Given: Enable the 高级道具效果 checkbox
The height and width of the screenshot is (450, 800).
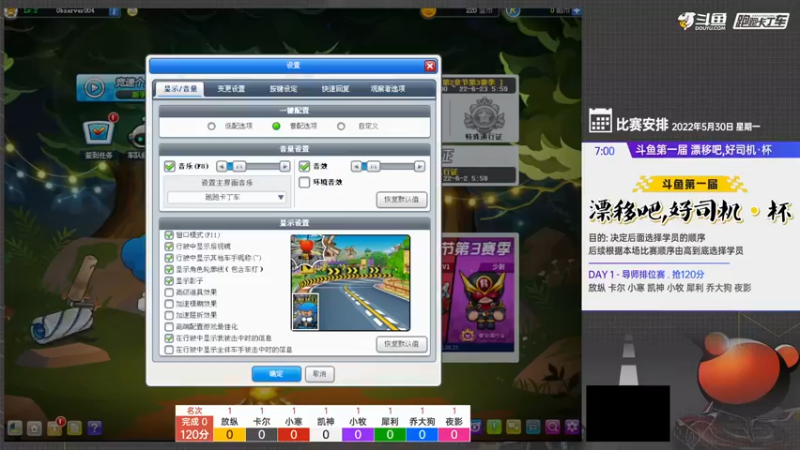Looking at the screenshot, I should click(x=169, y=292).
